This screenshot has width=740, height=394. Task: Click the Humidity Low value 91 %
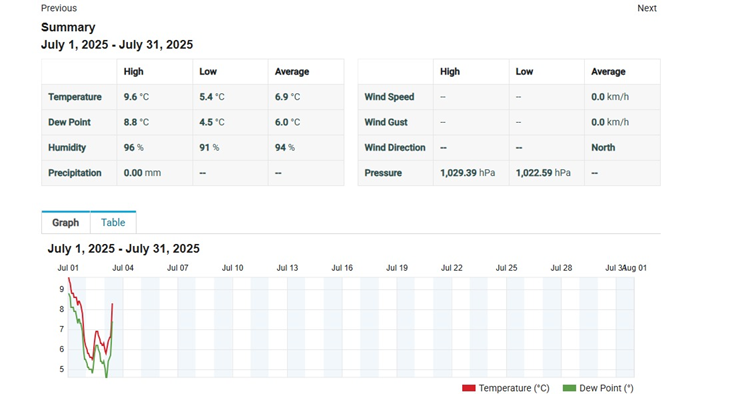pos(209,148)
